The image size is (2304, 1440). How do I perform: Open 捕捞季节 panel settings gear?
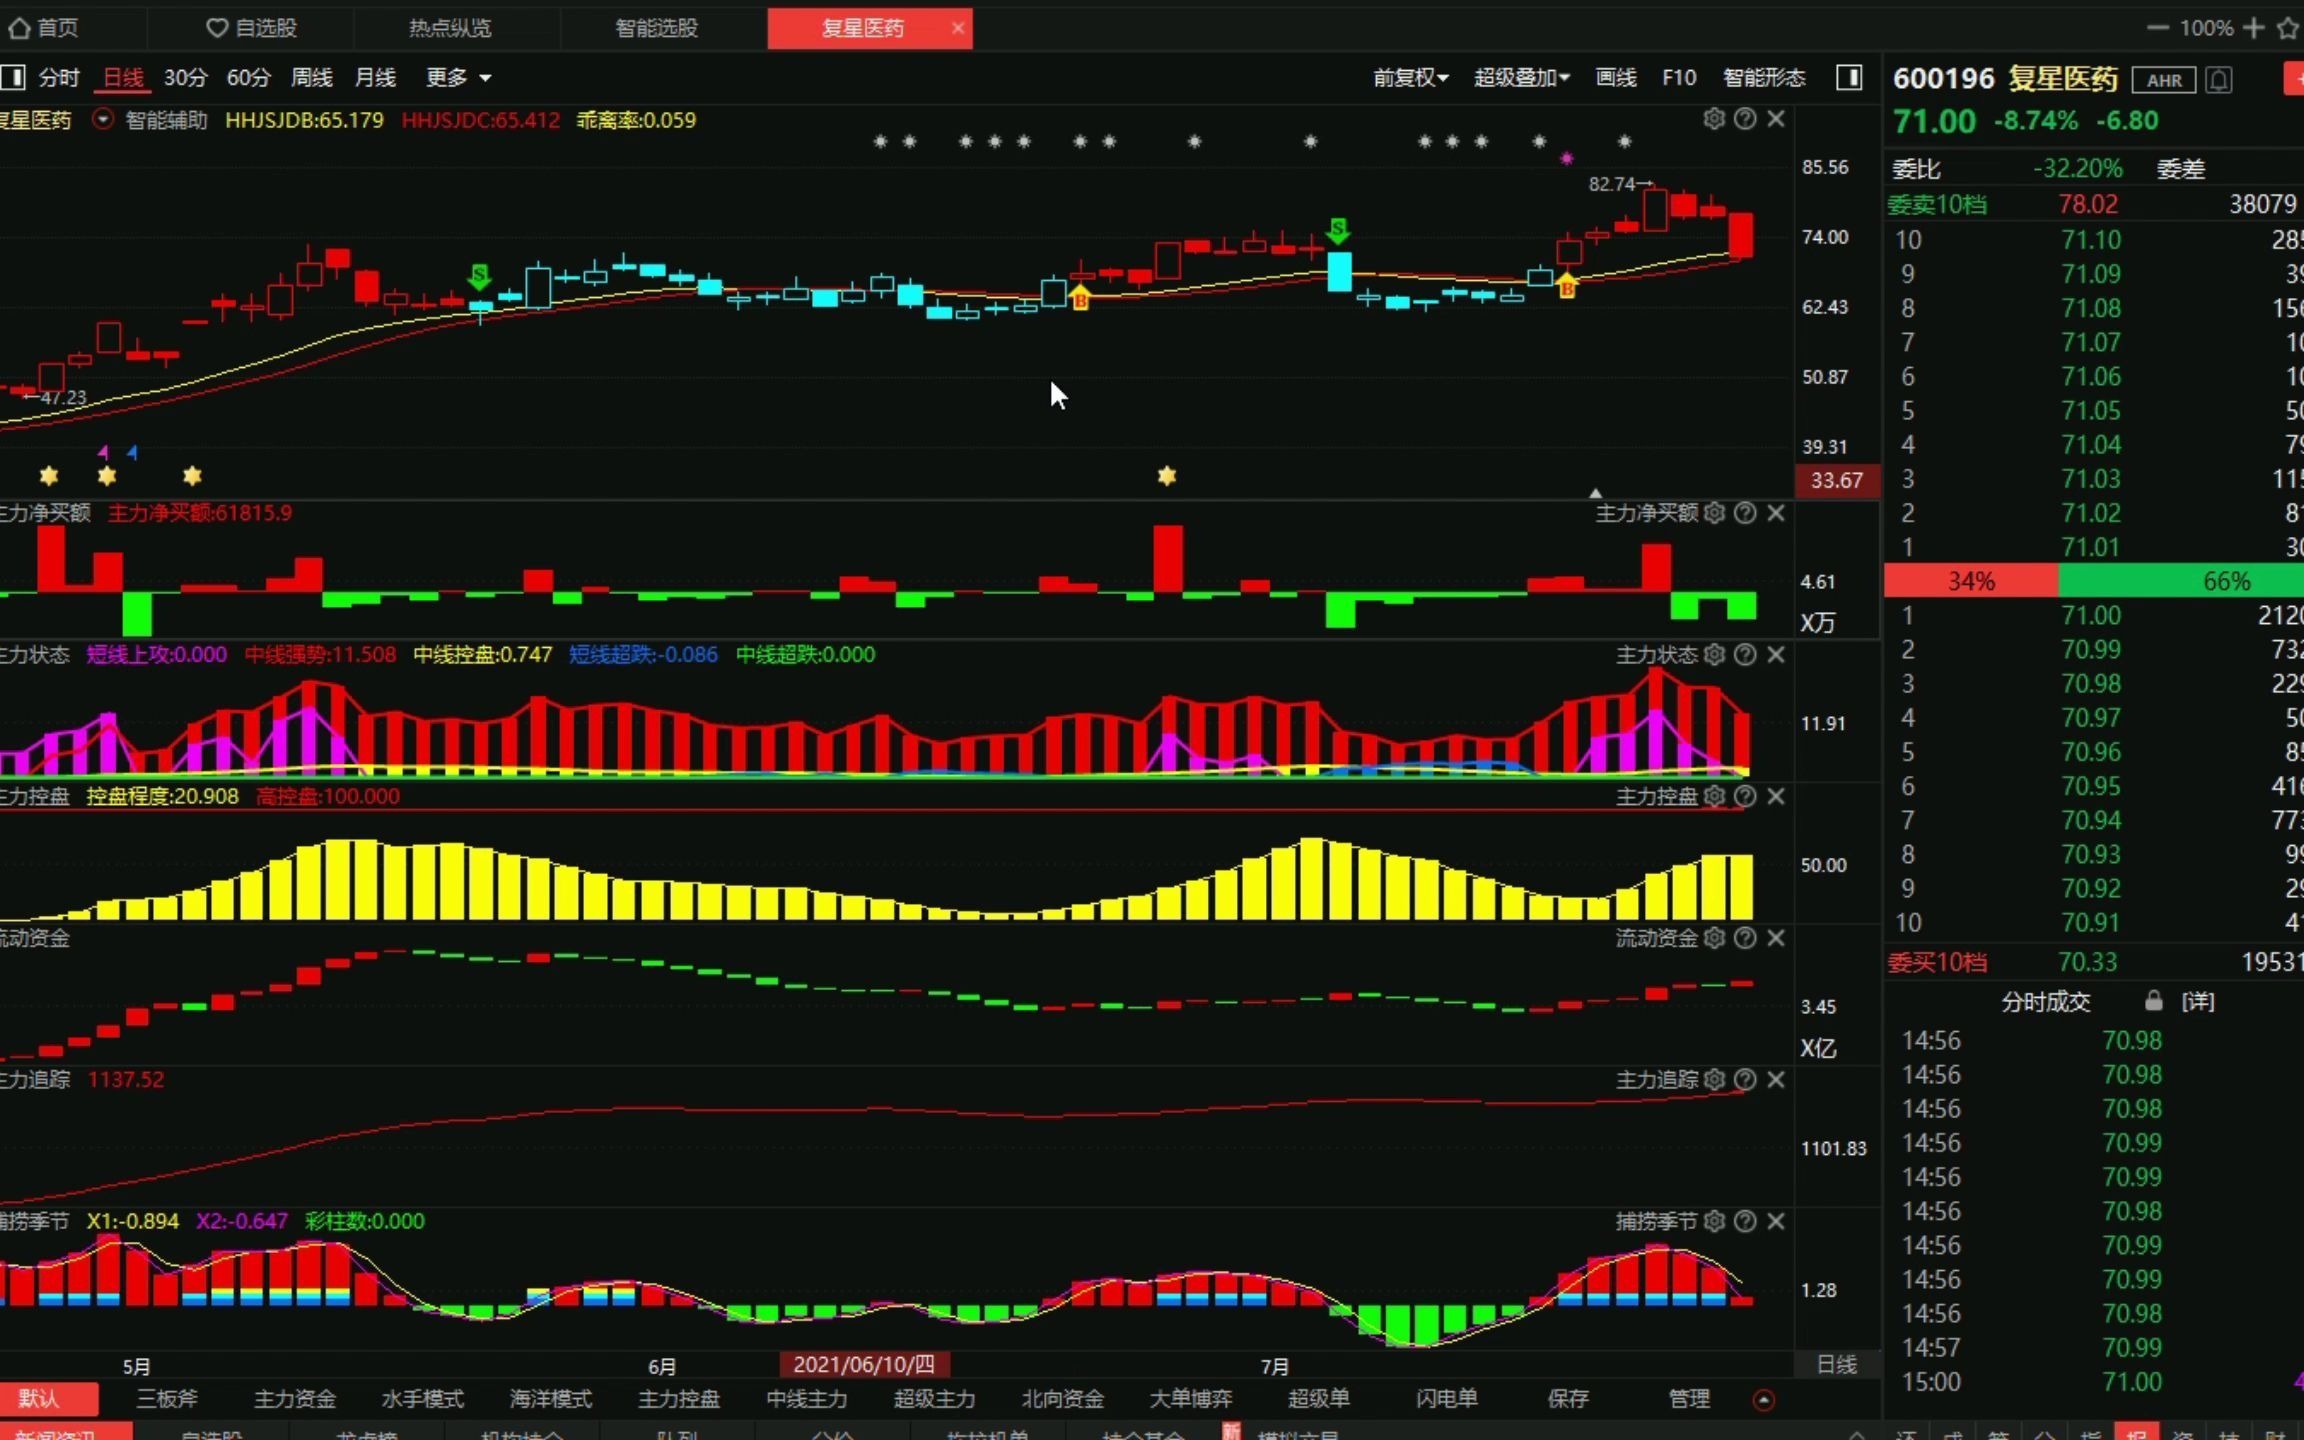(x=1714, y=1221)
